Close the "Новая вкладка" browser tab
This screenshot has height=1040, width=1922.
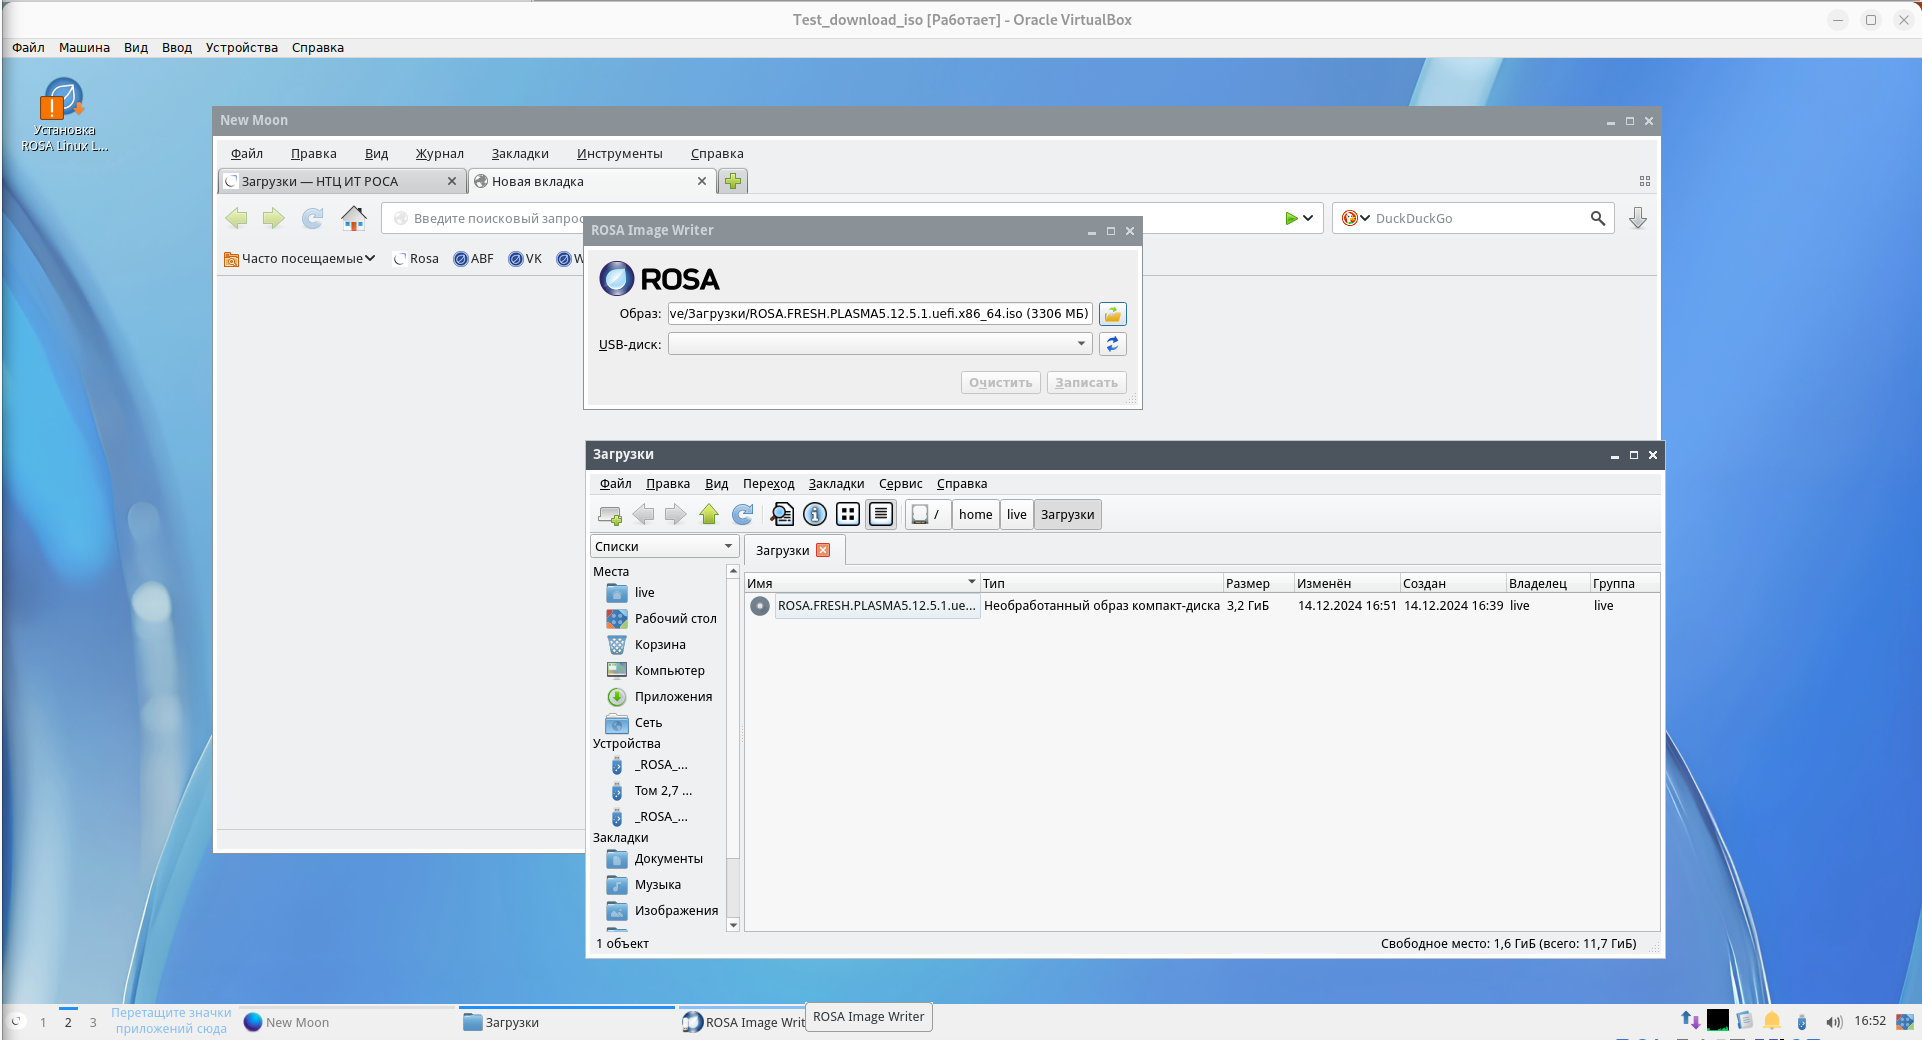pos(701,181)
